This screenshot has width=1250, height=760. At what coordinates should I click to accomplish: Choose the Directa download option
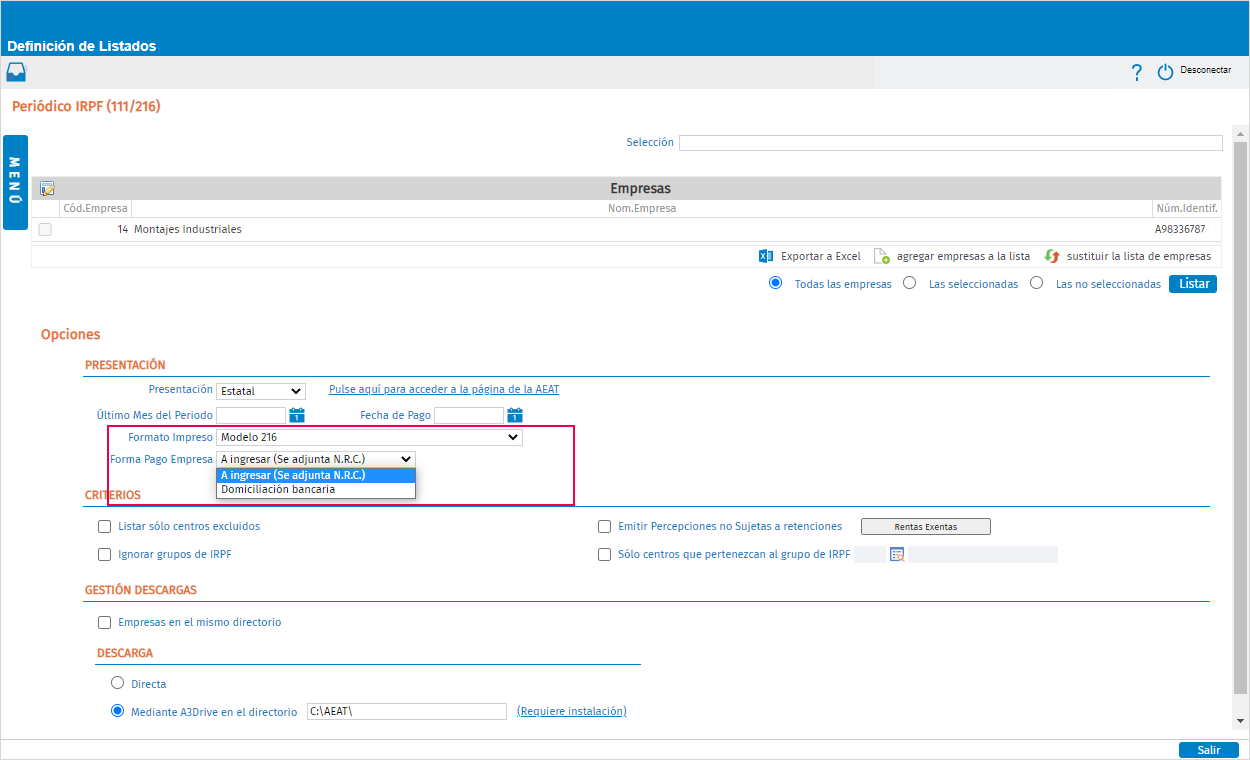point(117,683)
